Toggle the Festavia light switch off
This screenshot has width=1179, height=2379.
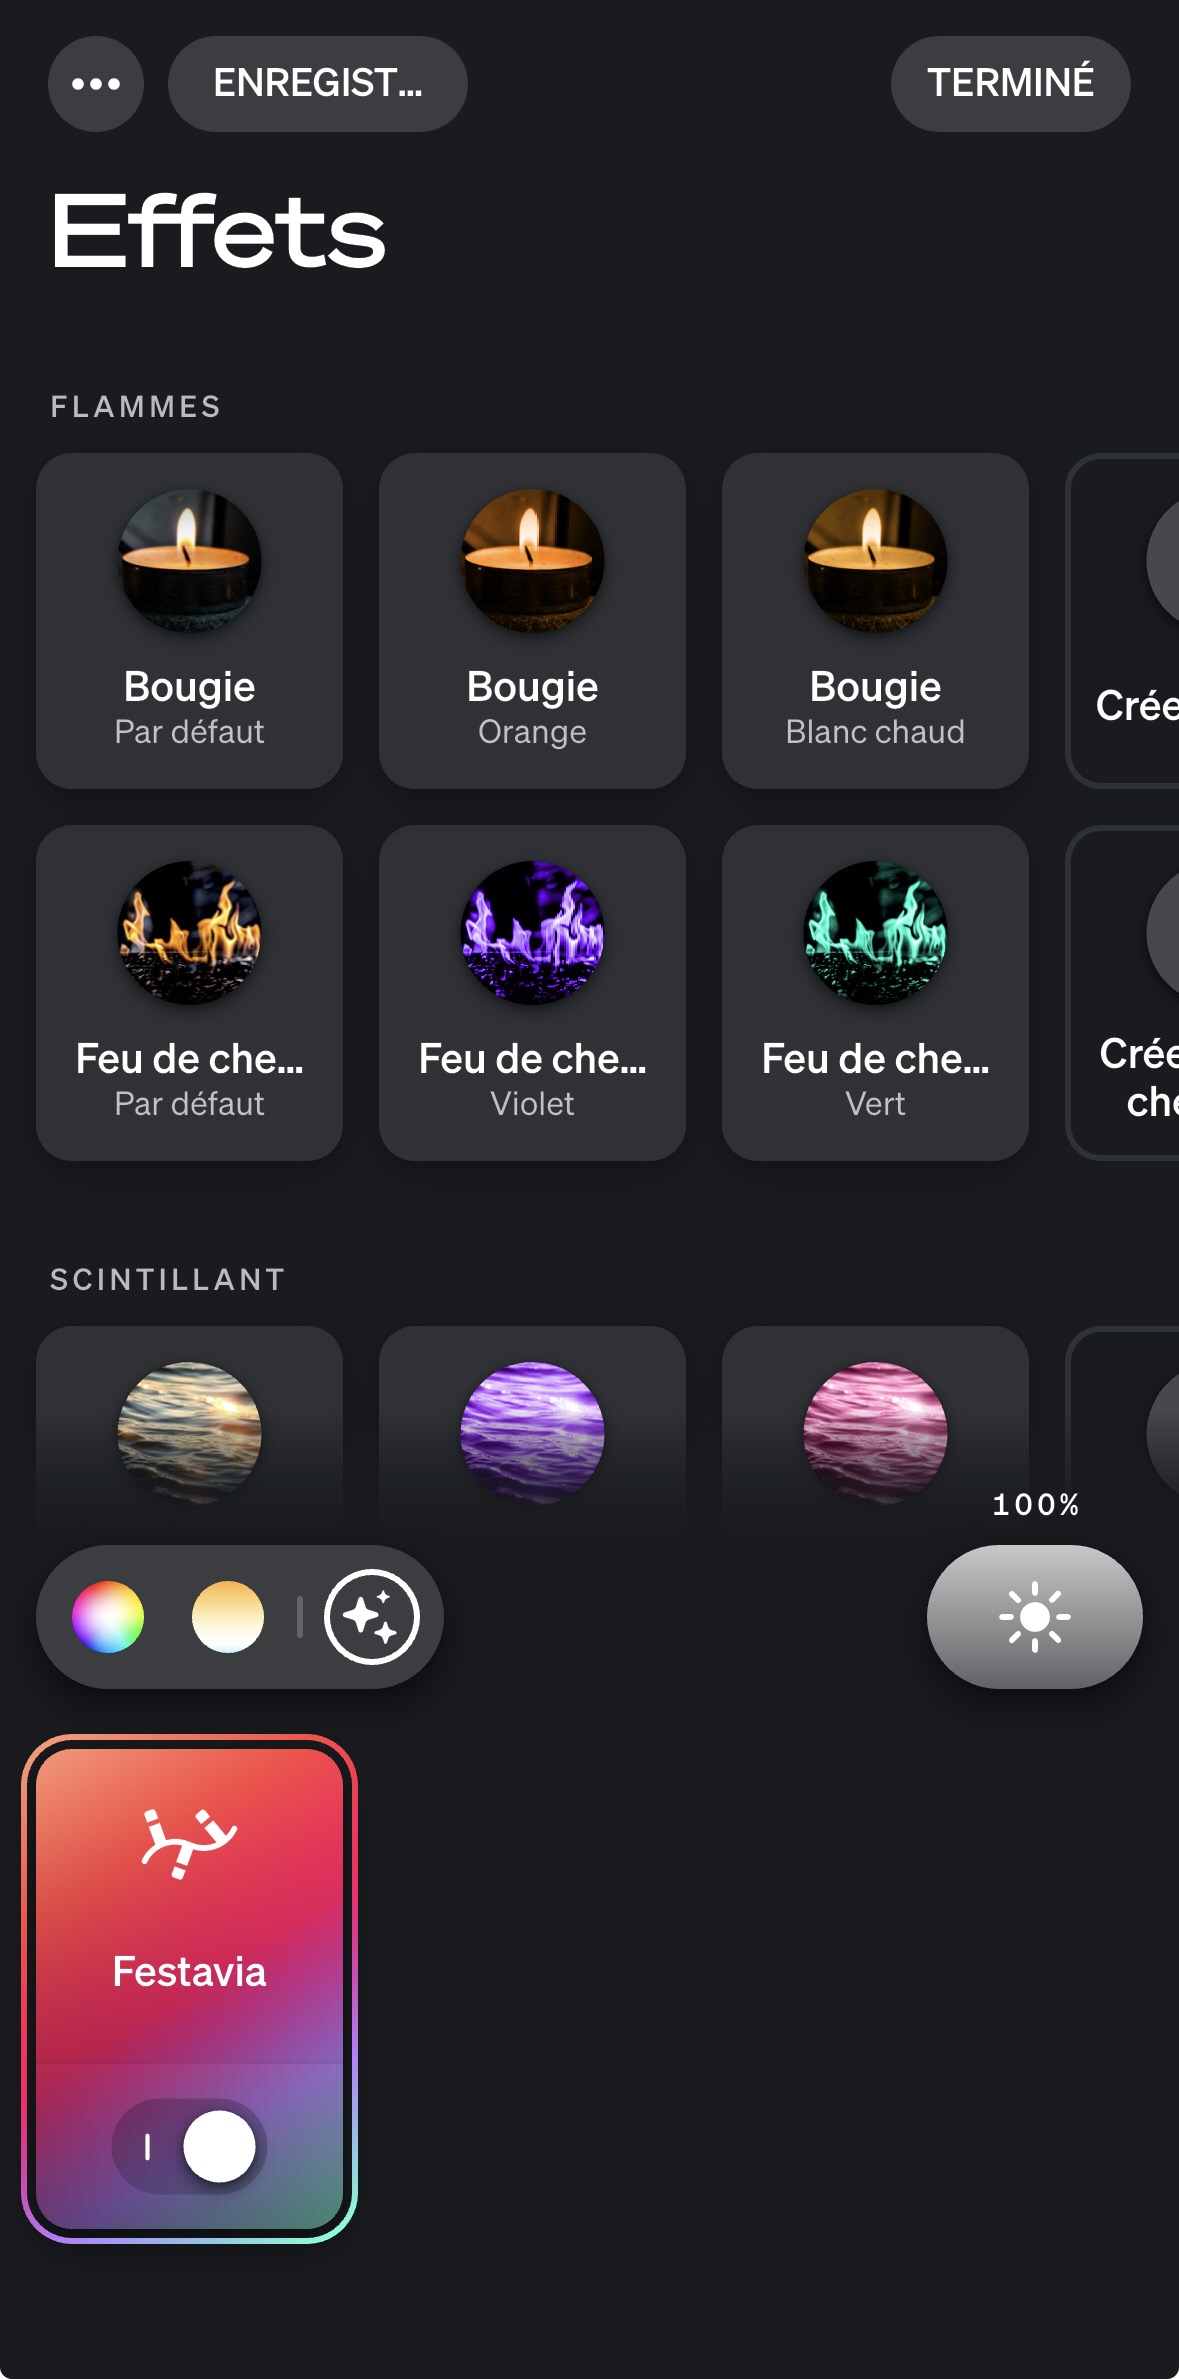[x=189, y=2146]
